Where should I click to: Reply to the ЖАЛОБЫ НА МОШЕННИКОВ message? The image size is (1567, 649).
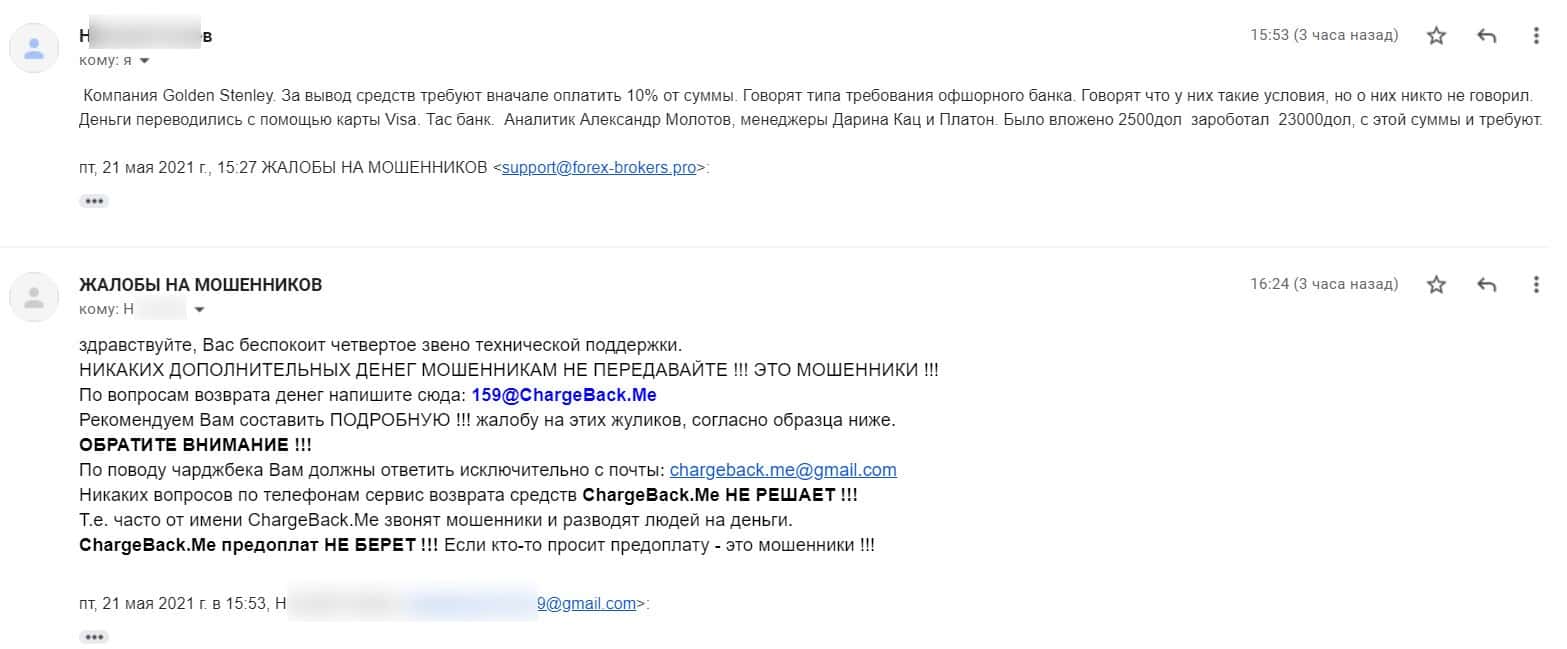(x=1486, y=285)
